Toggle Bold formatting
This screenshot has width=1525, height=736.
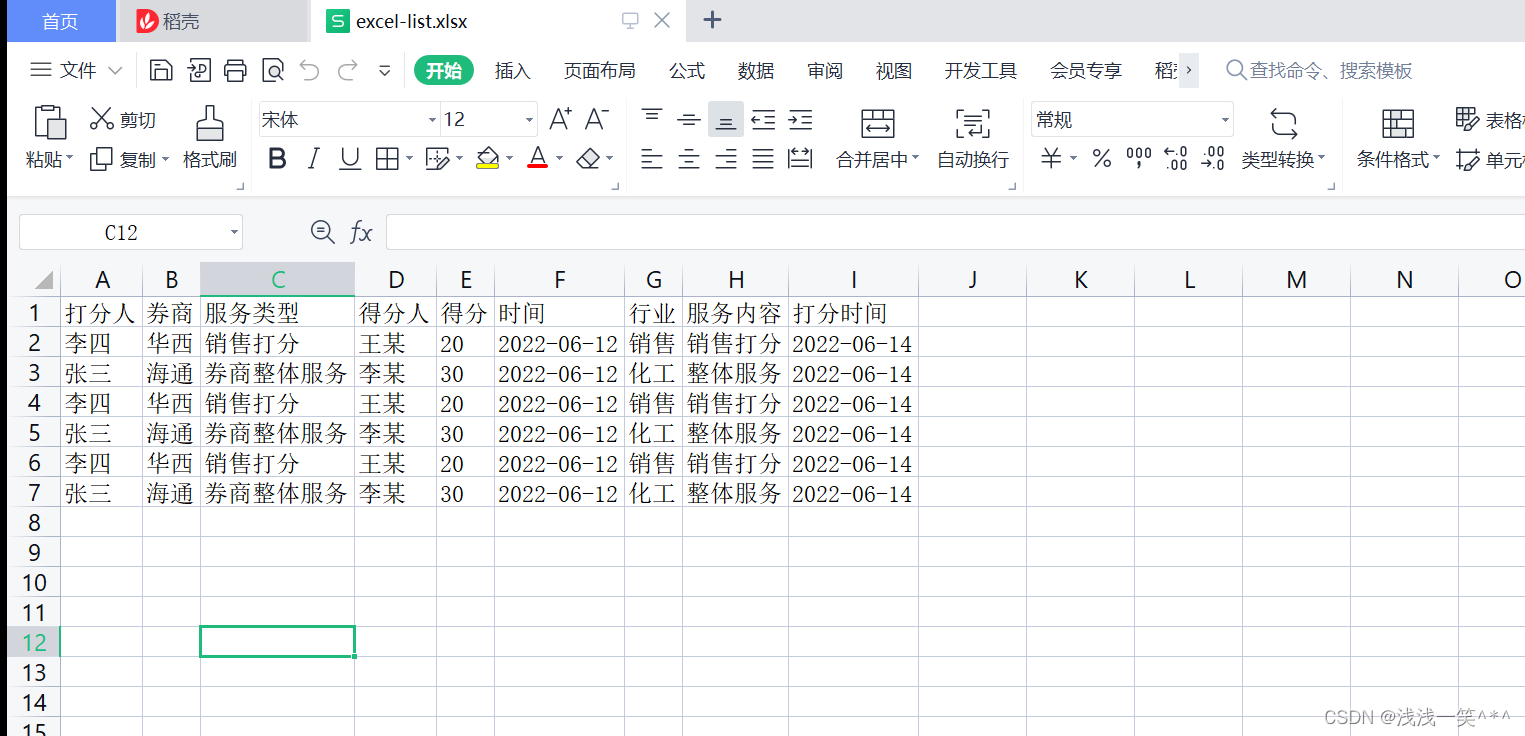coord(277,158)
